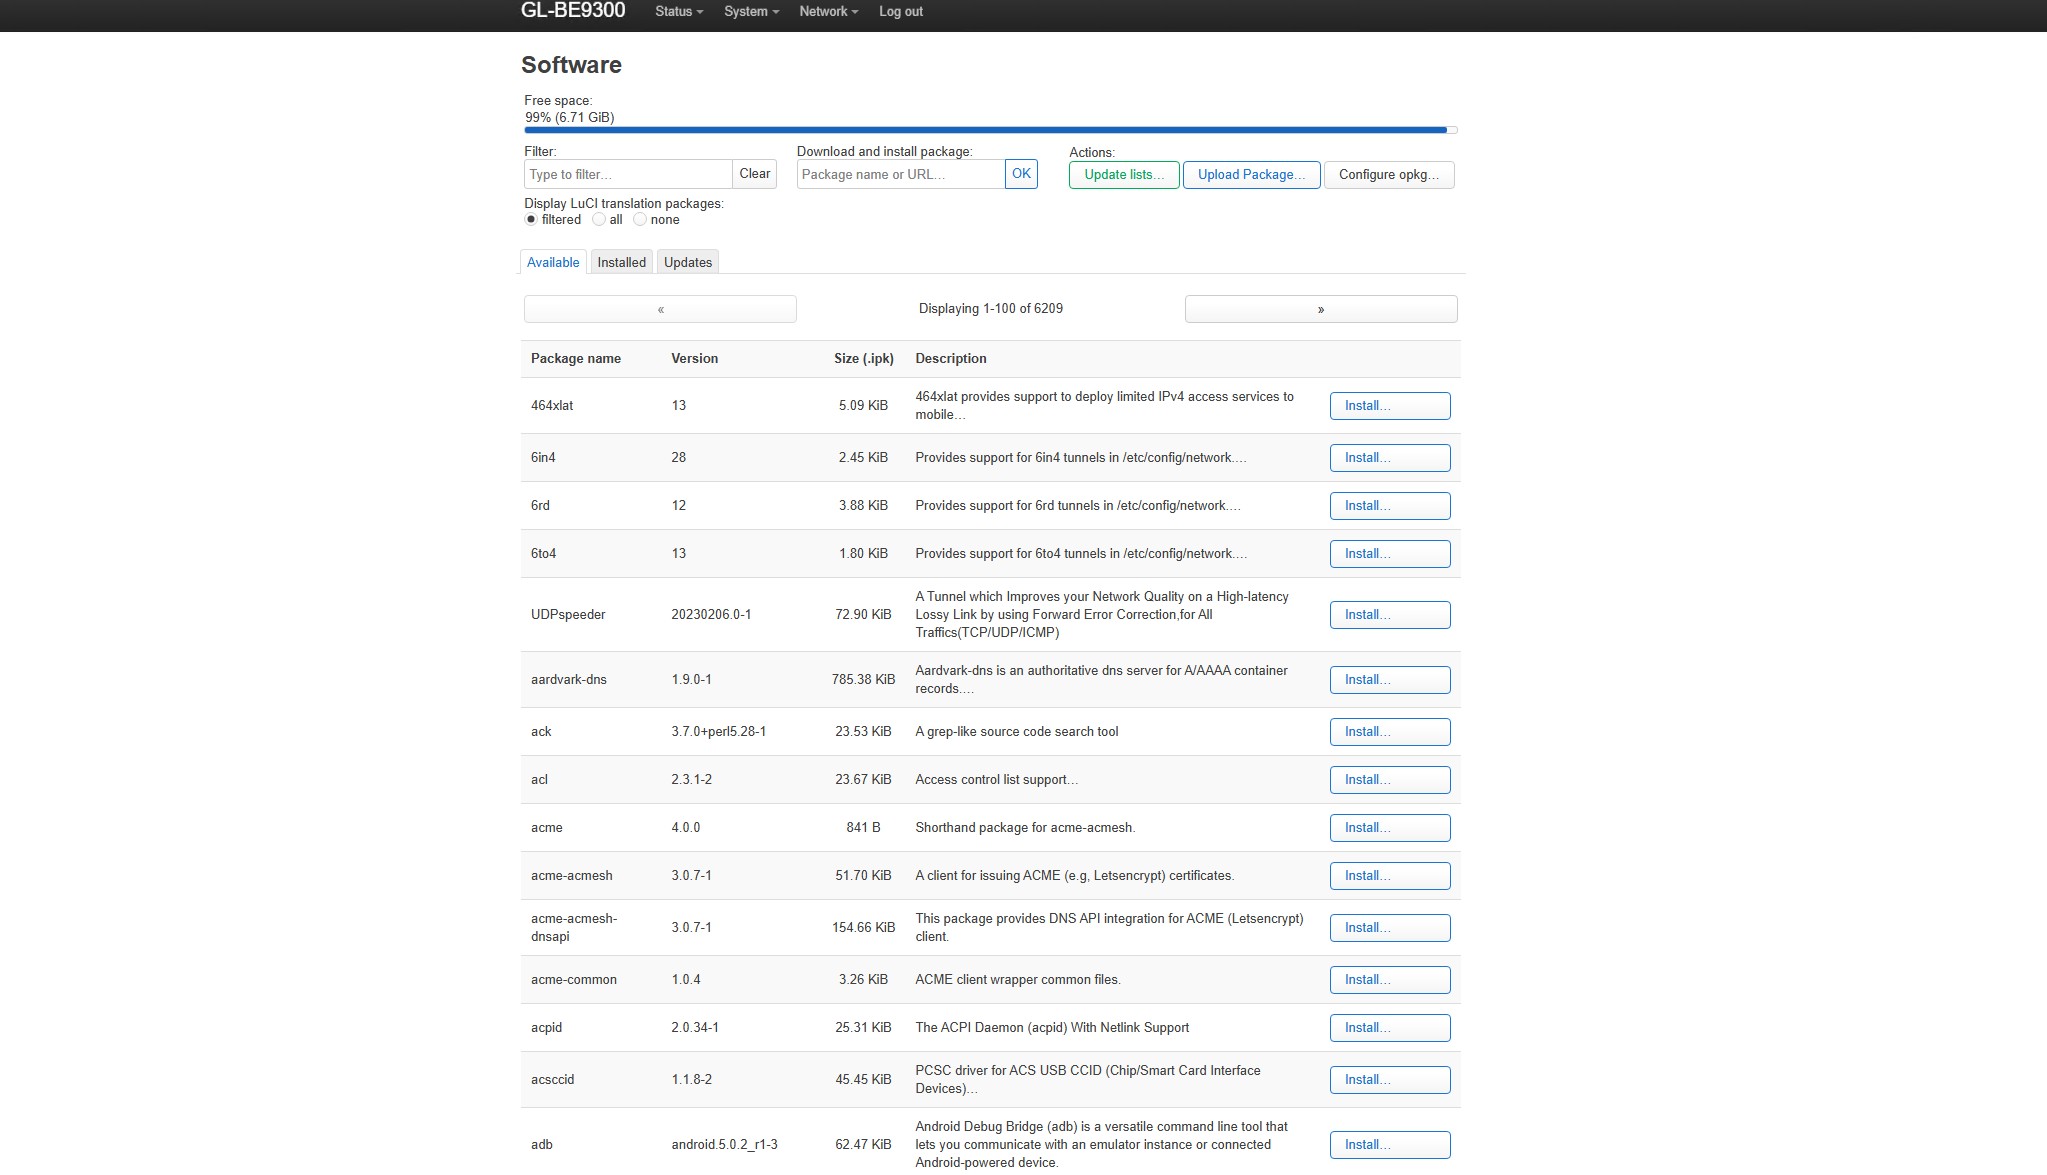Go to previous page of packages

point(660,309)
